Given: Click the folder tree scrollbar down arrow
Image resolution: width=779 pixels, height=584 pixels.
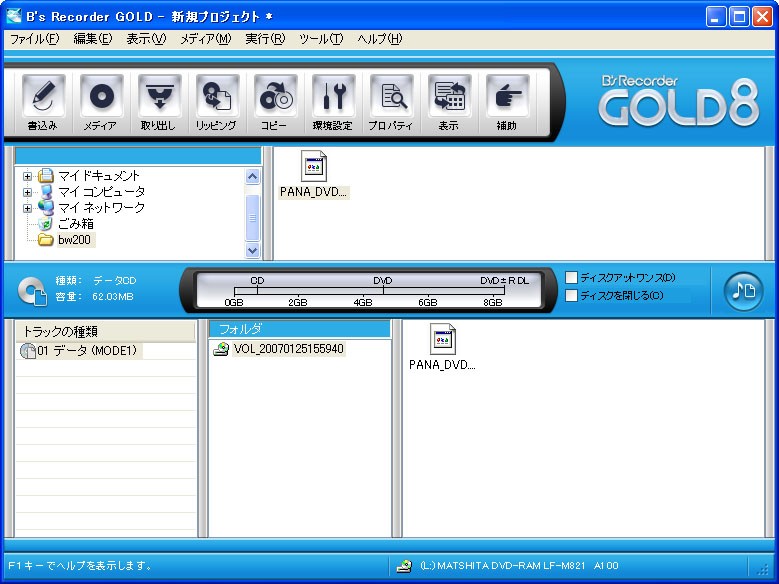Looking at the screenshot, I should [x=252, y=251].
